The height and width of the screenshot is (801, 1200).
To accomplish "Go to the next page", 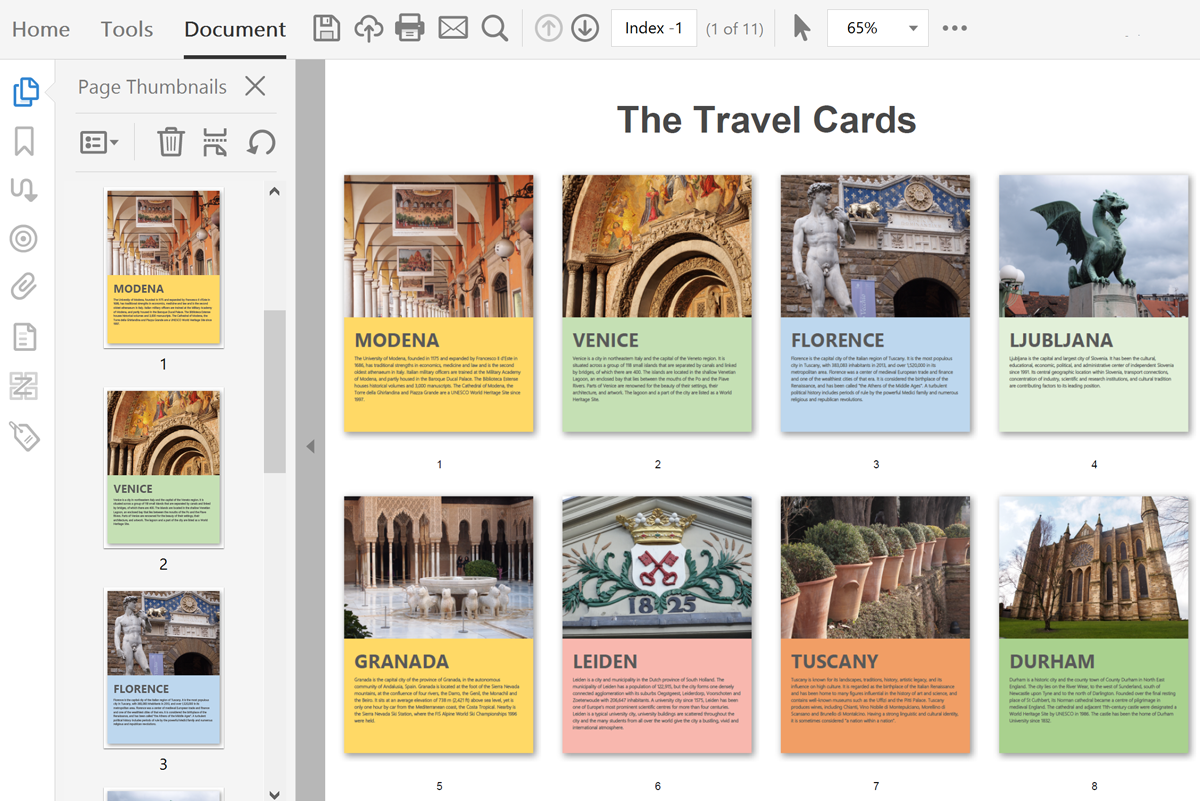I will [587, 28].
